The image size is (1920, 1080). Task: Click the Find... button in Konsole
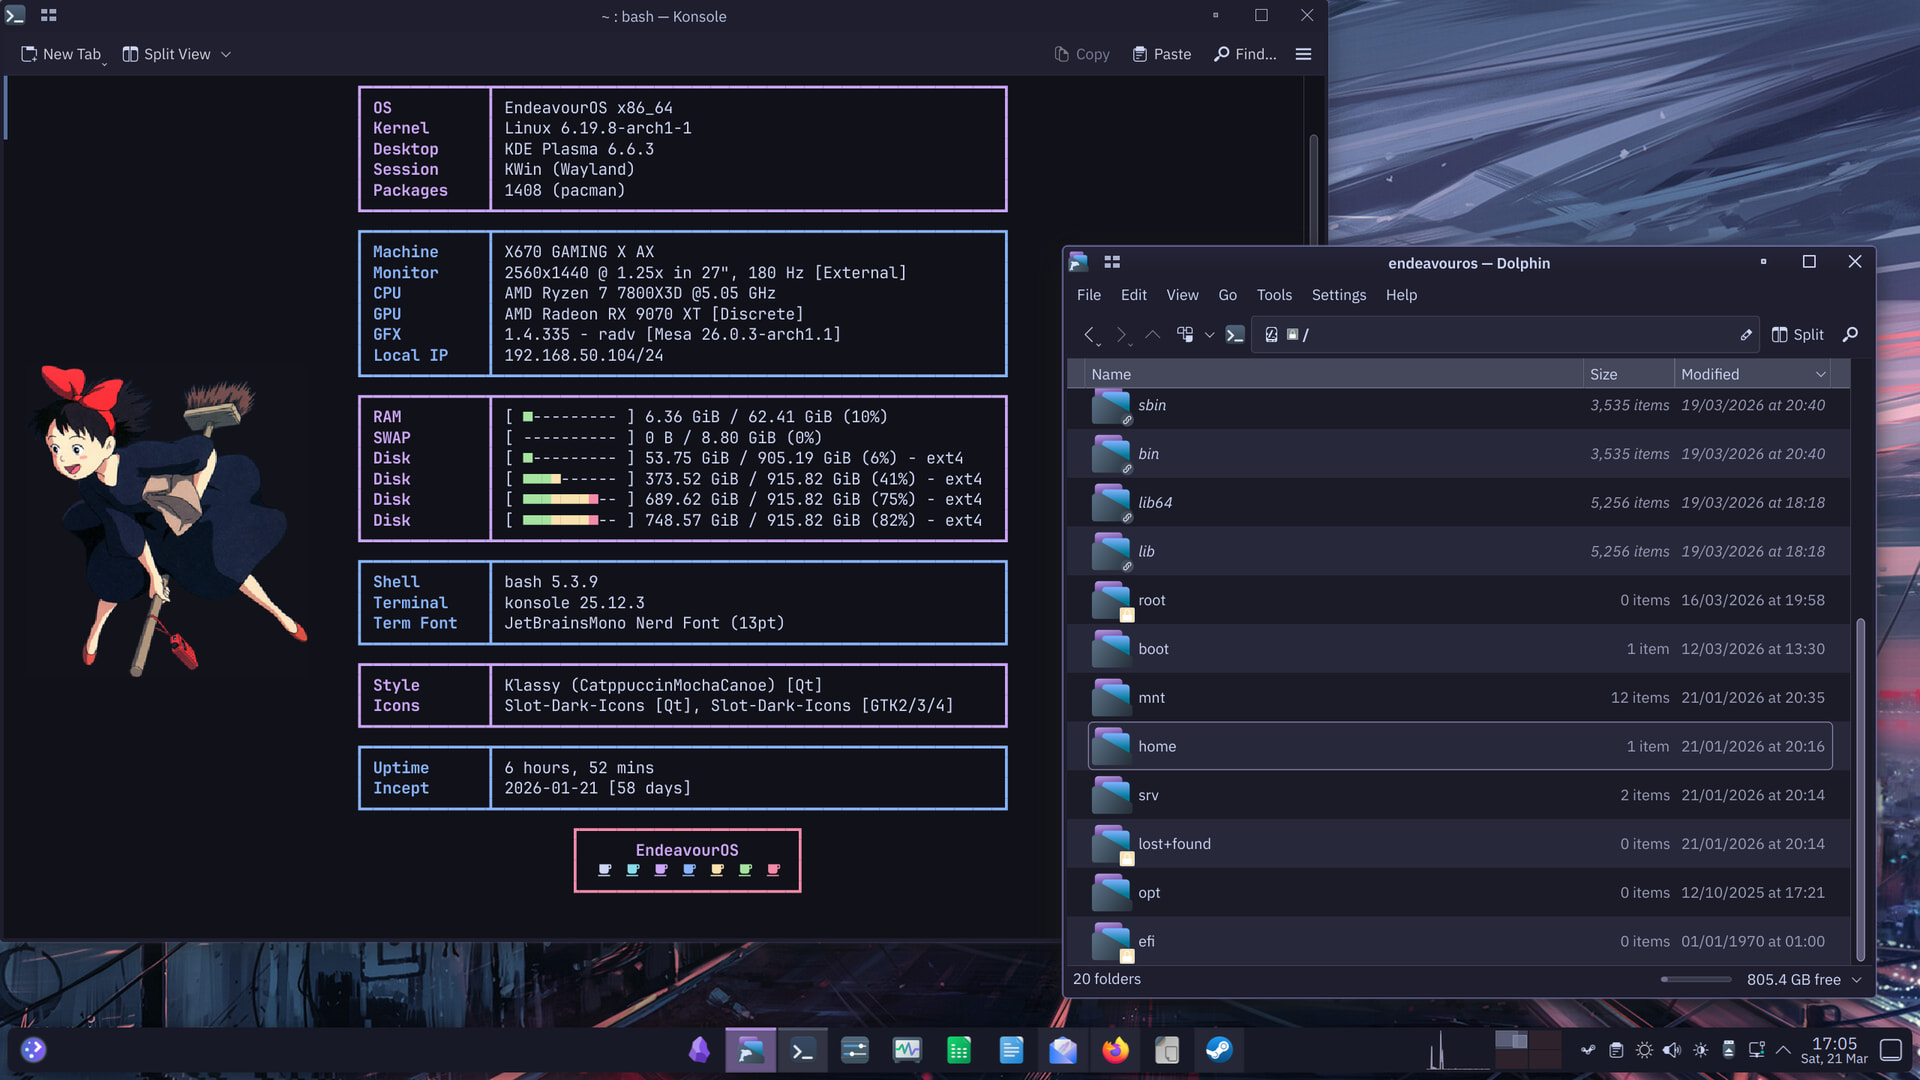1245,54
